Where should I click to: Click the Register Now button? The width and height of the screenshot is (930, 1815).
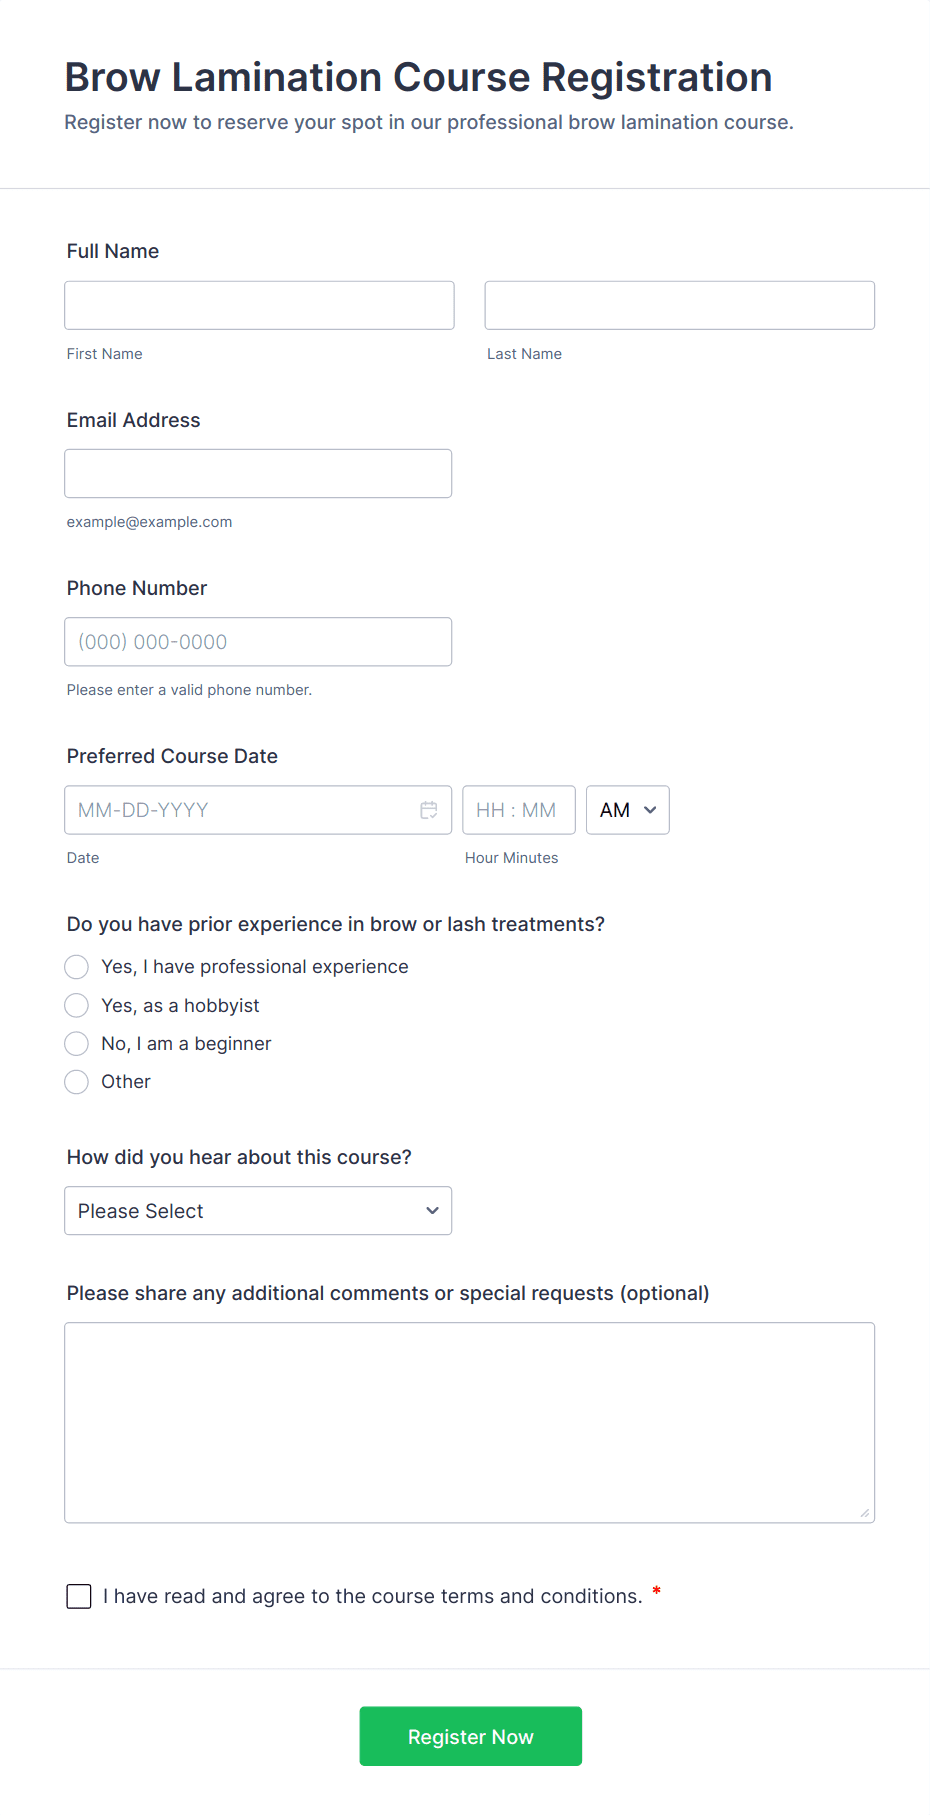coord(470,1736)
